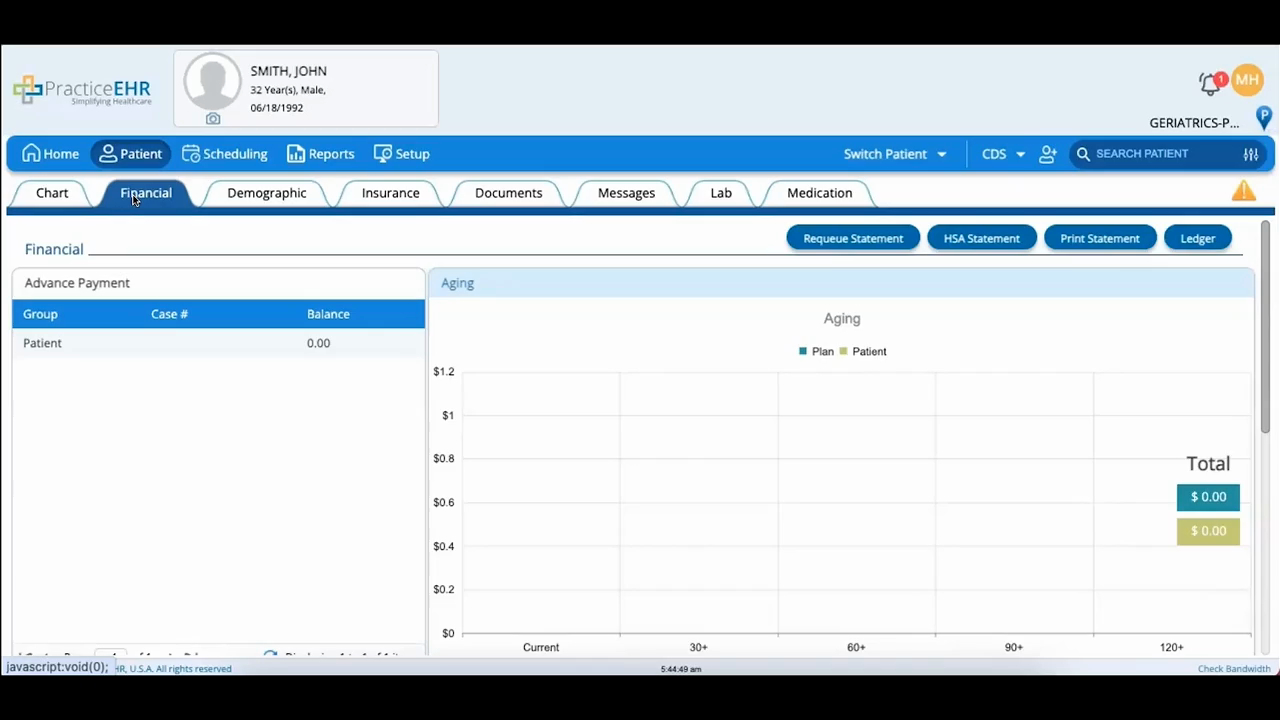Click the Case # column header
Image resolution: width=1280 pixels, height=720 pixels.
(169, 314)
